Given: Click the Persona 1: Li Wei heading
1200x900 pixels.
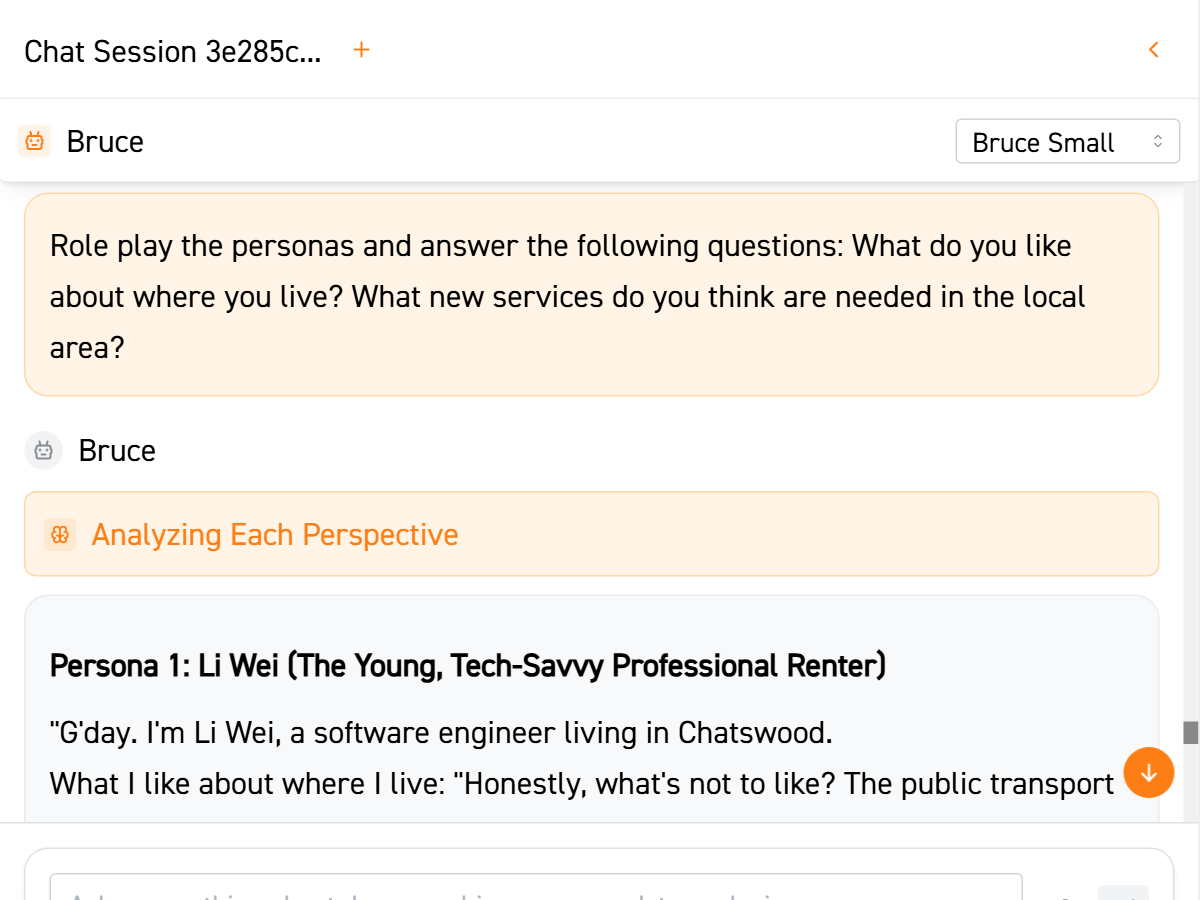Looking at the screenshot, I should click(x=467, y=666).
